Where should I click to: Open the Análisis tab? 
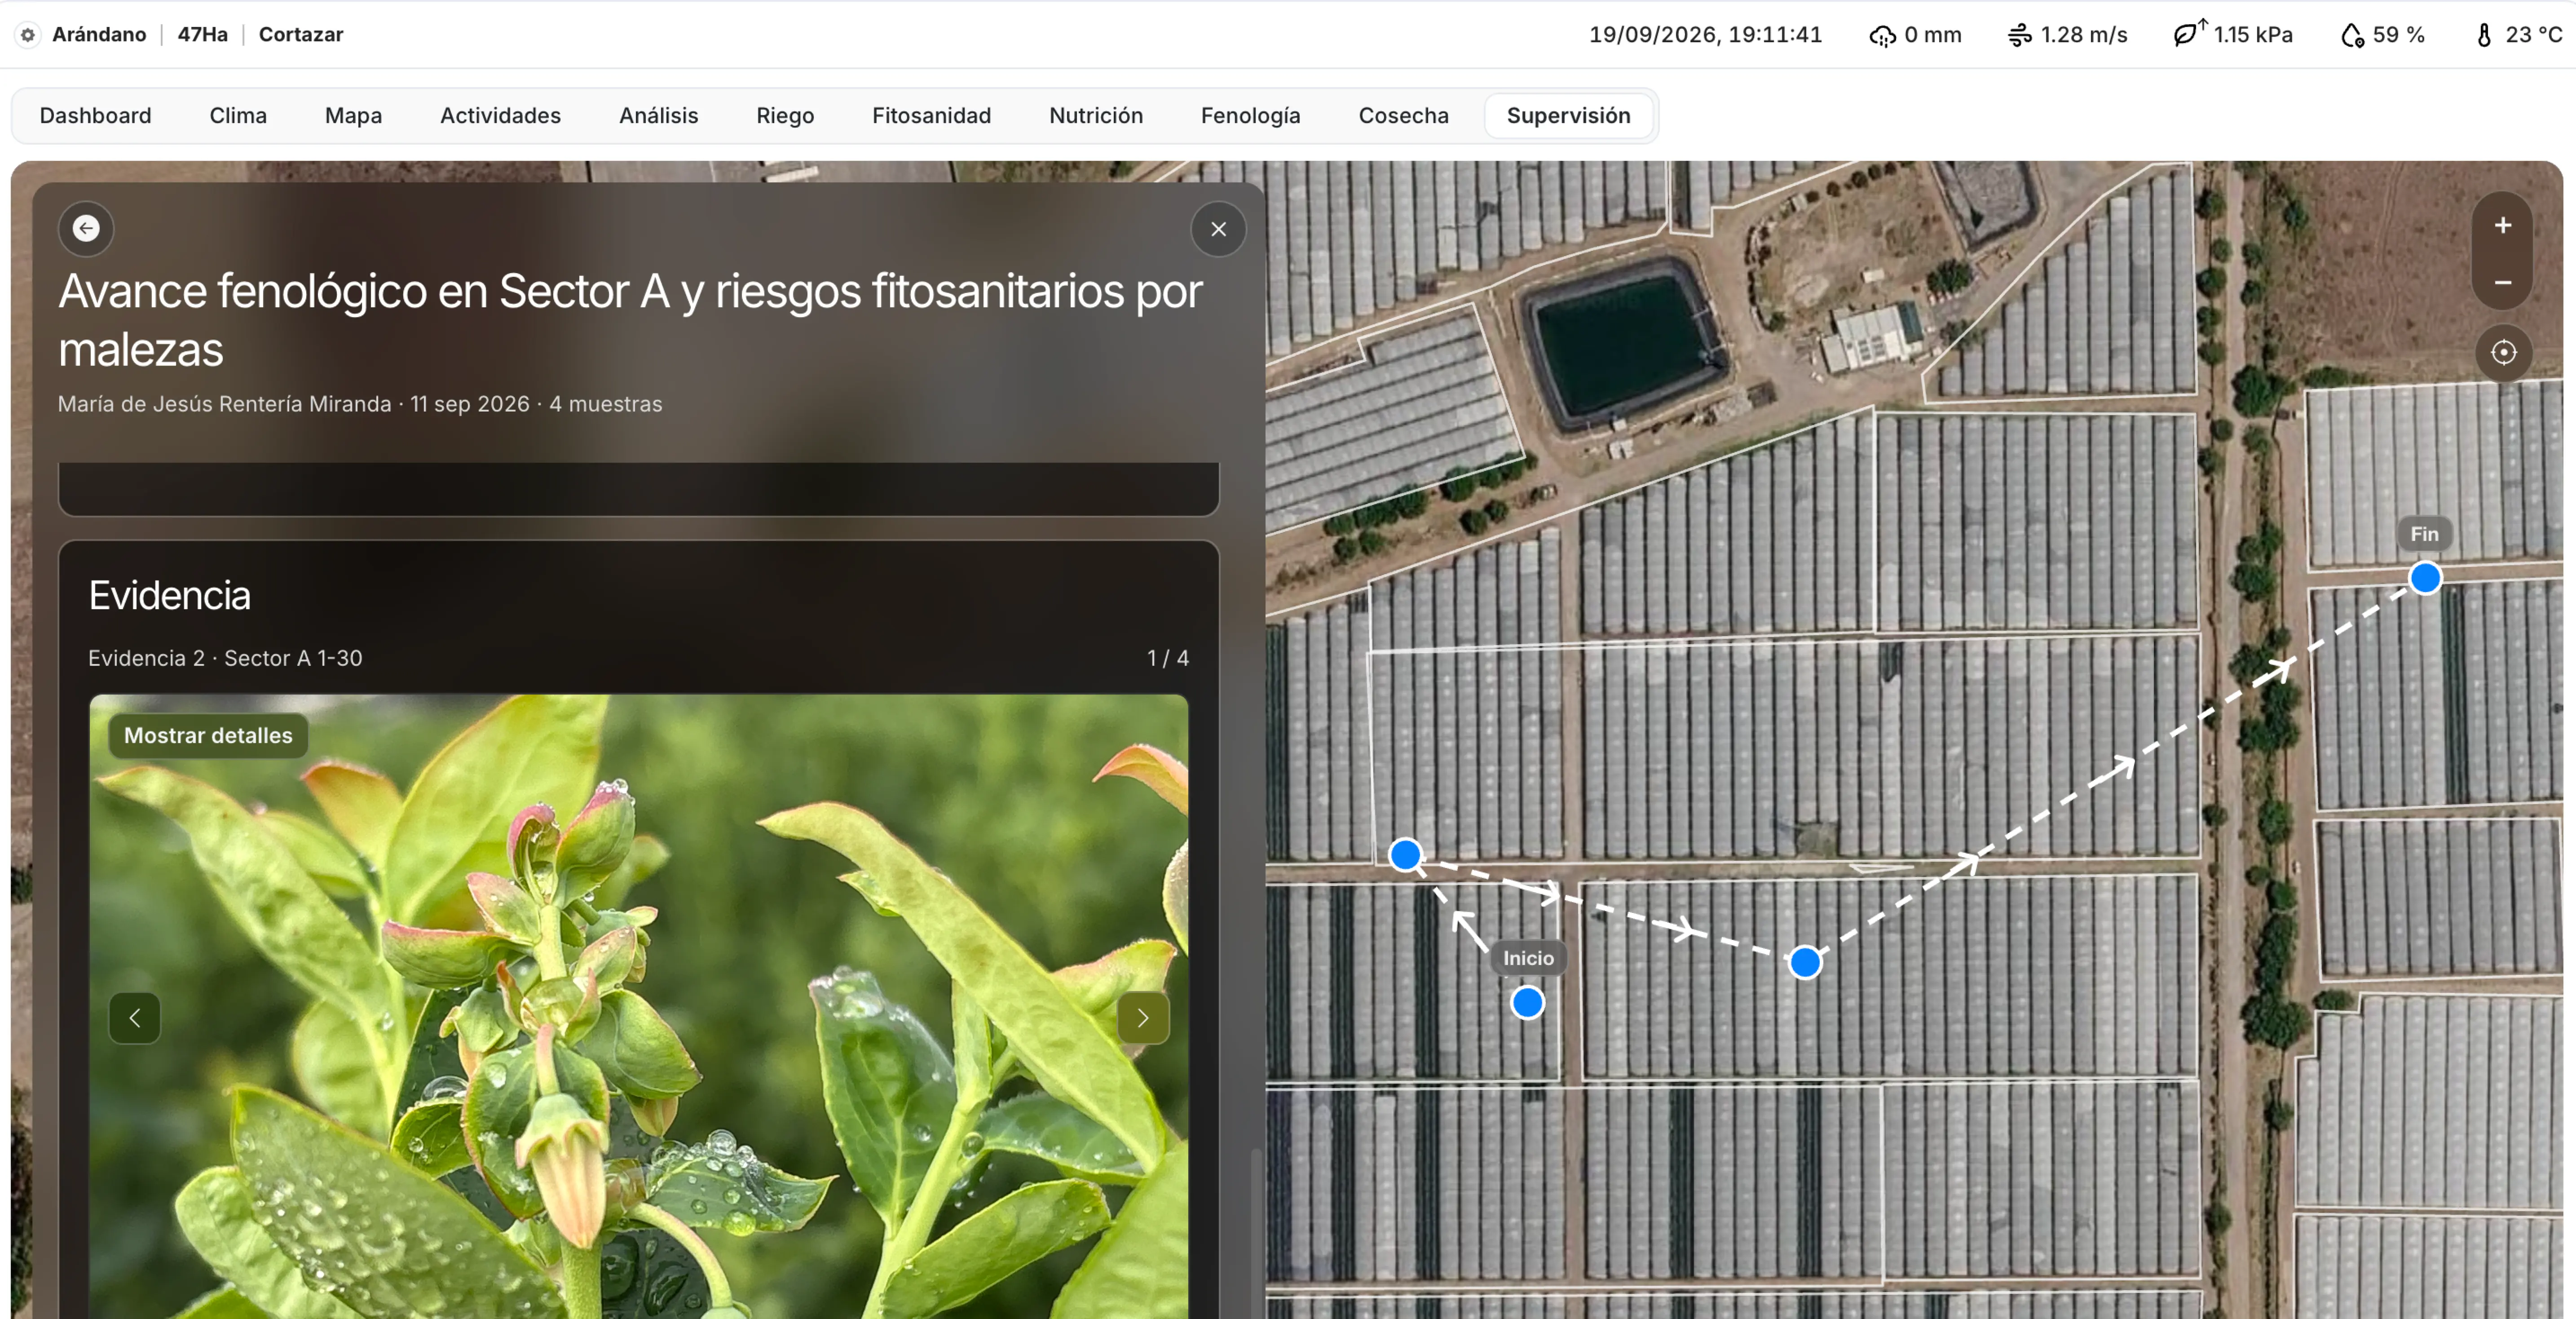coord(658,116)
